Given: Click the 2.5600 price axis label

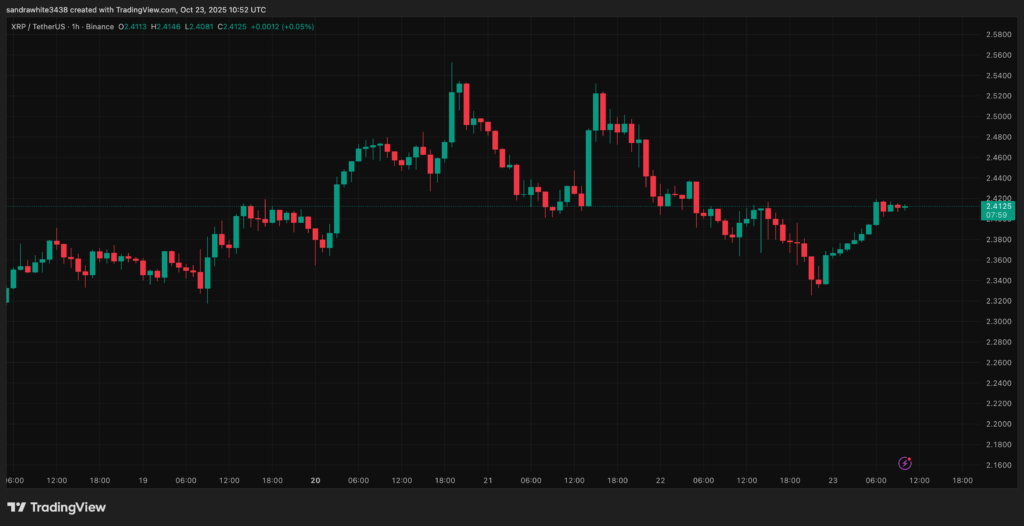Looking at the screenshot, I should tap(999, 55).
